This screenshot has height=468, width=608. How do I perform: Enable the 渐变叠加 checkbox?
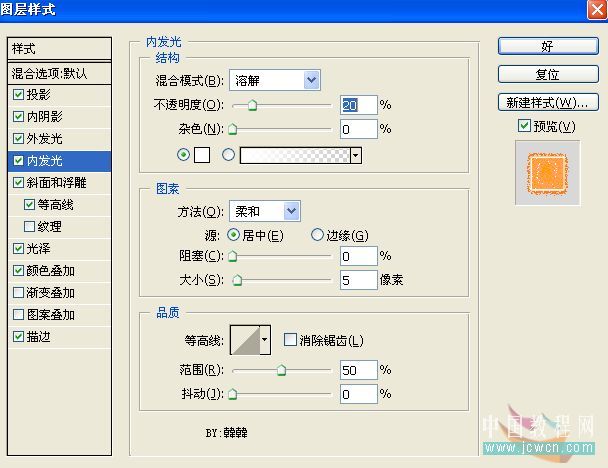18,292
